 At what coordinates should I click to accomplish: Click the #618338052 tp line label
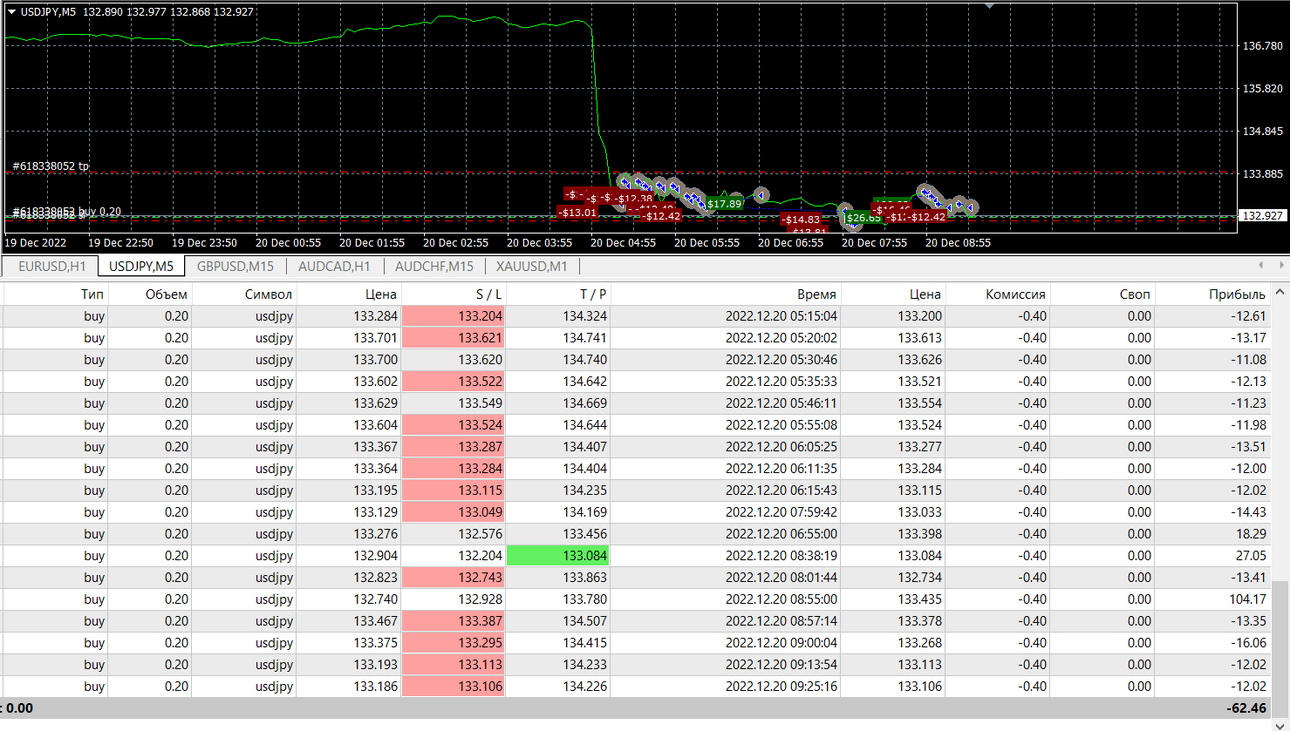[51, 166]
